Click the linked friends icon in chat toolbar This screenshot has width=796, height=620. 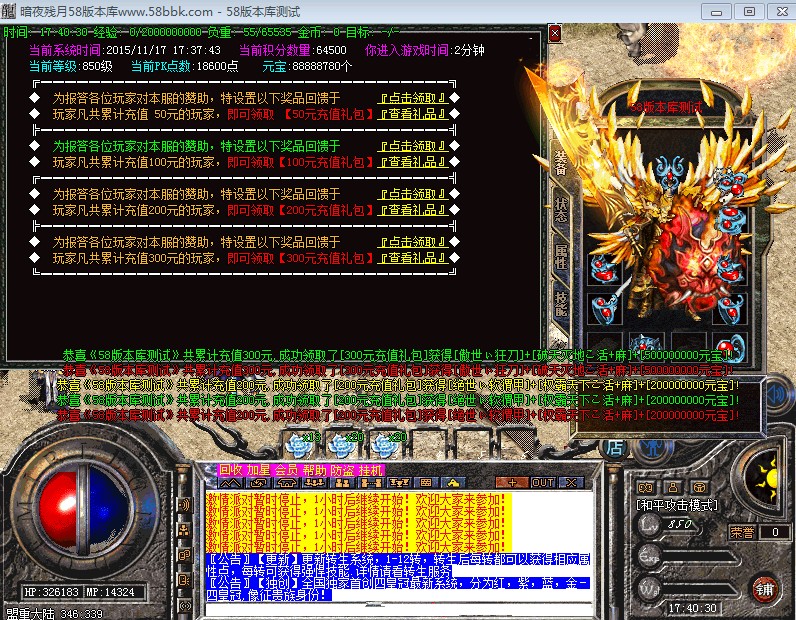pyautogui.click(x=371, y=483)
